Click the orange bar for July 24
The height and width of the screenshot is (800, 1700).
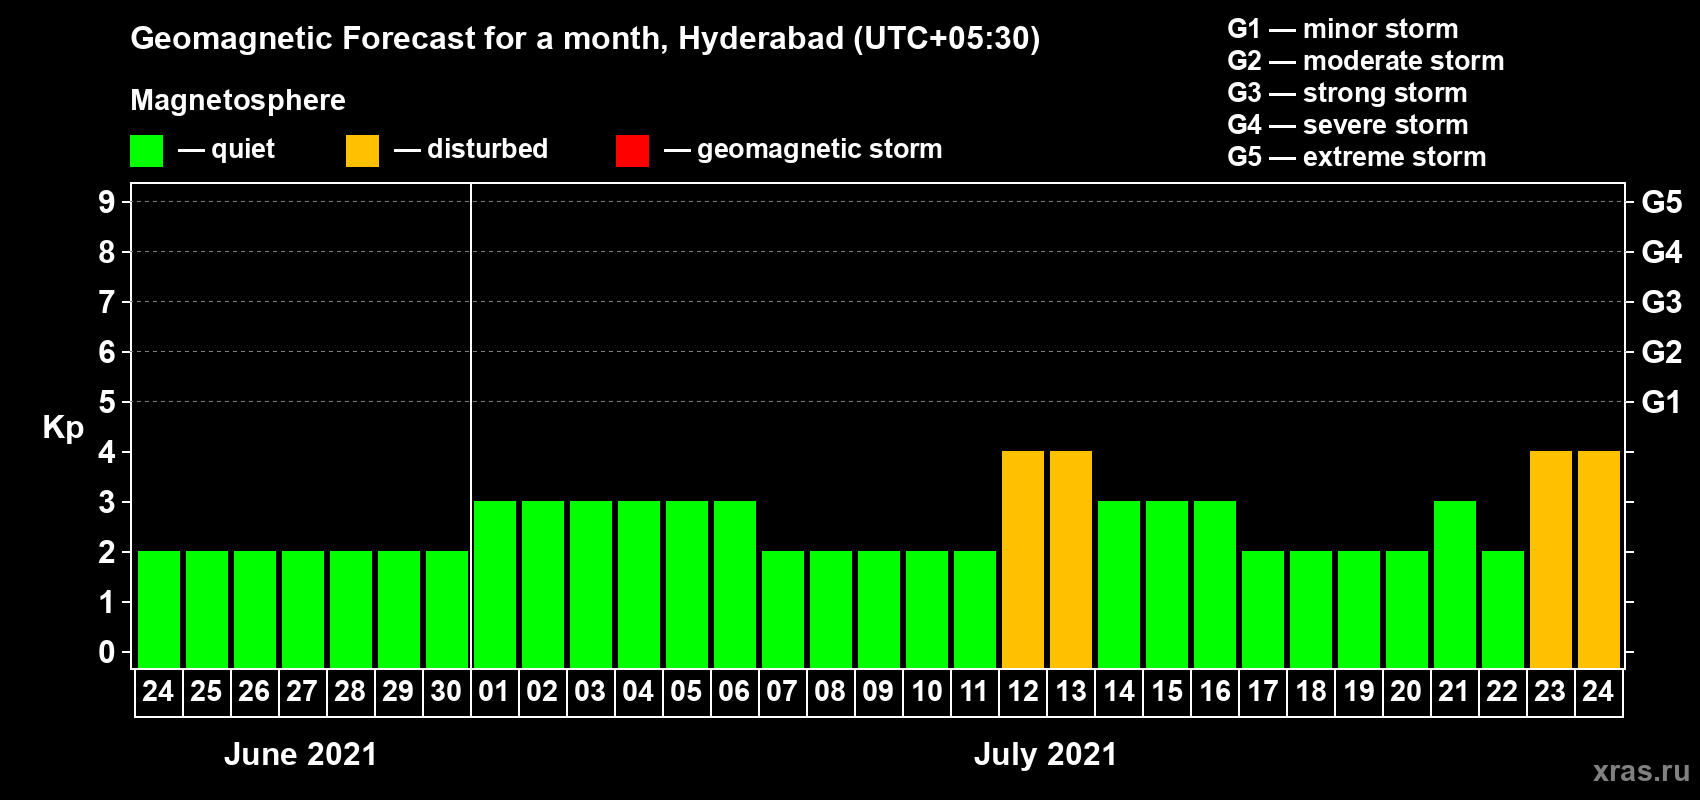point(1599,559)
